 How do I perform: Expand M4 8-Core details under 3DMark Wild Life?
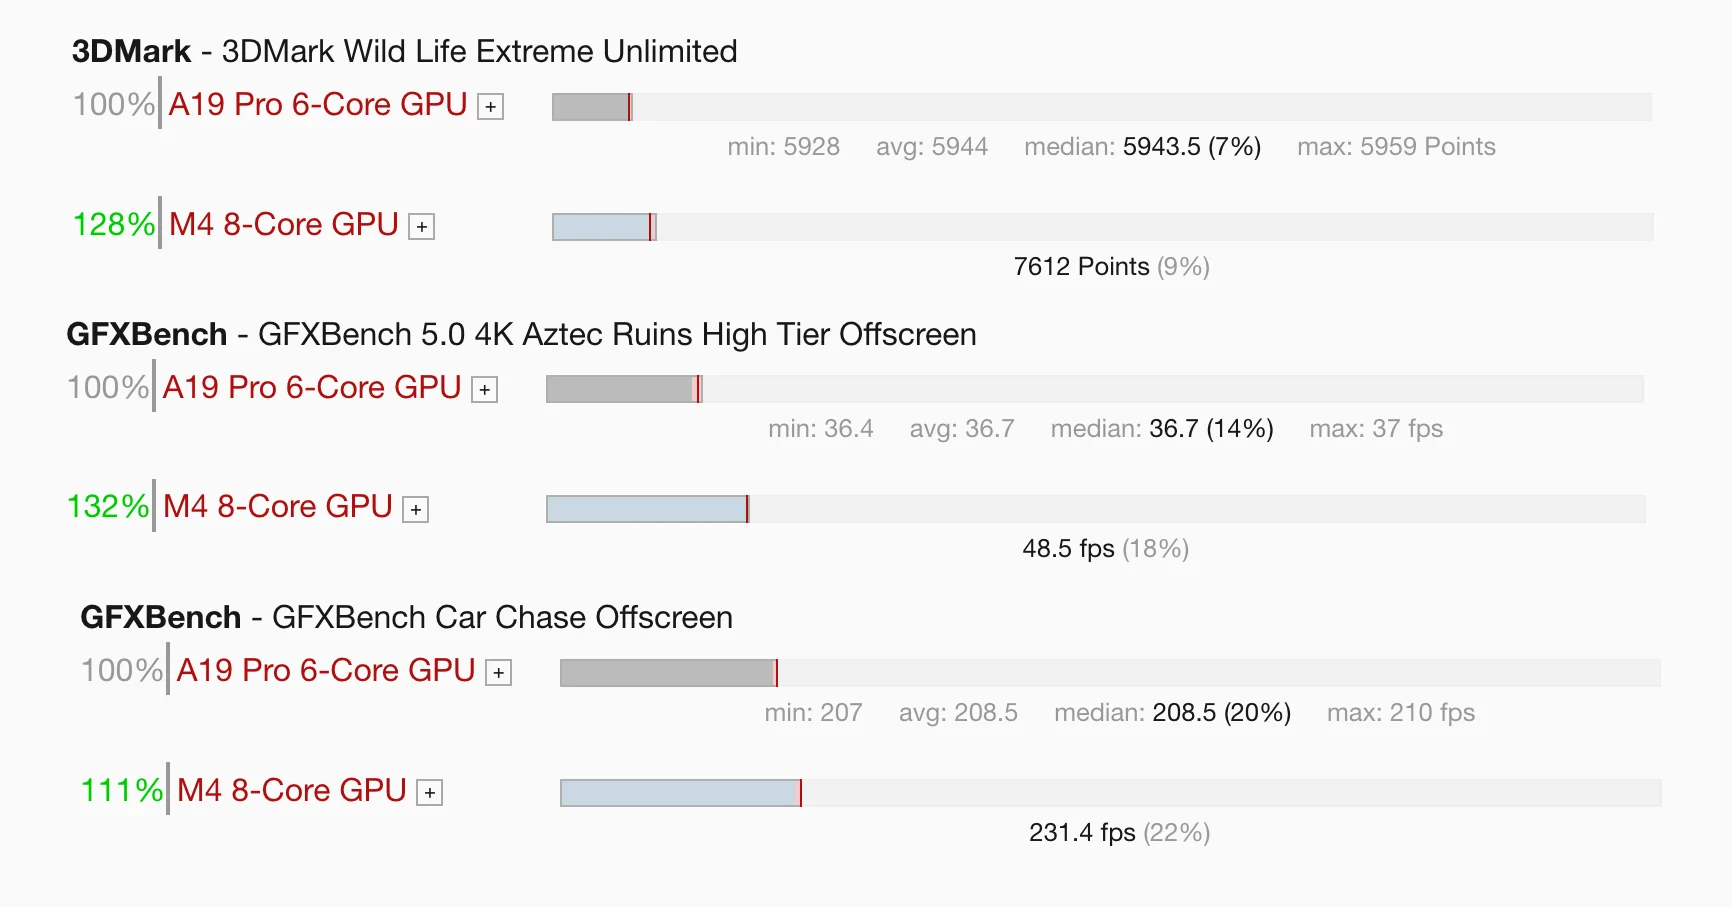422,227
